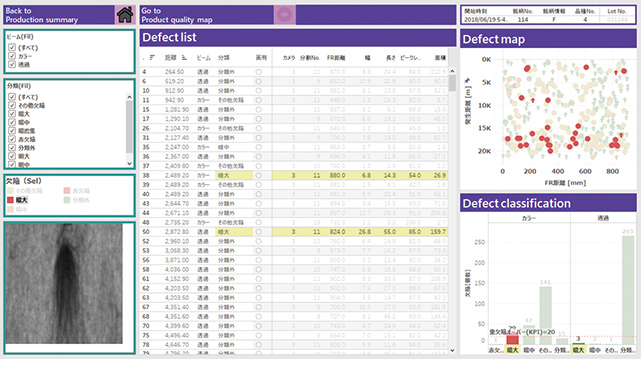Toggle the その他欠陥 classification checkbox
The image size is (642, 370).
coord(12,105)
